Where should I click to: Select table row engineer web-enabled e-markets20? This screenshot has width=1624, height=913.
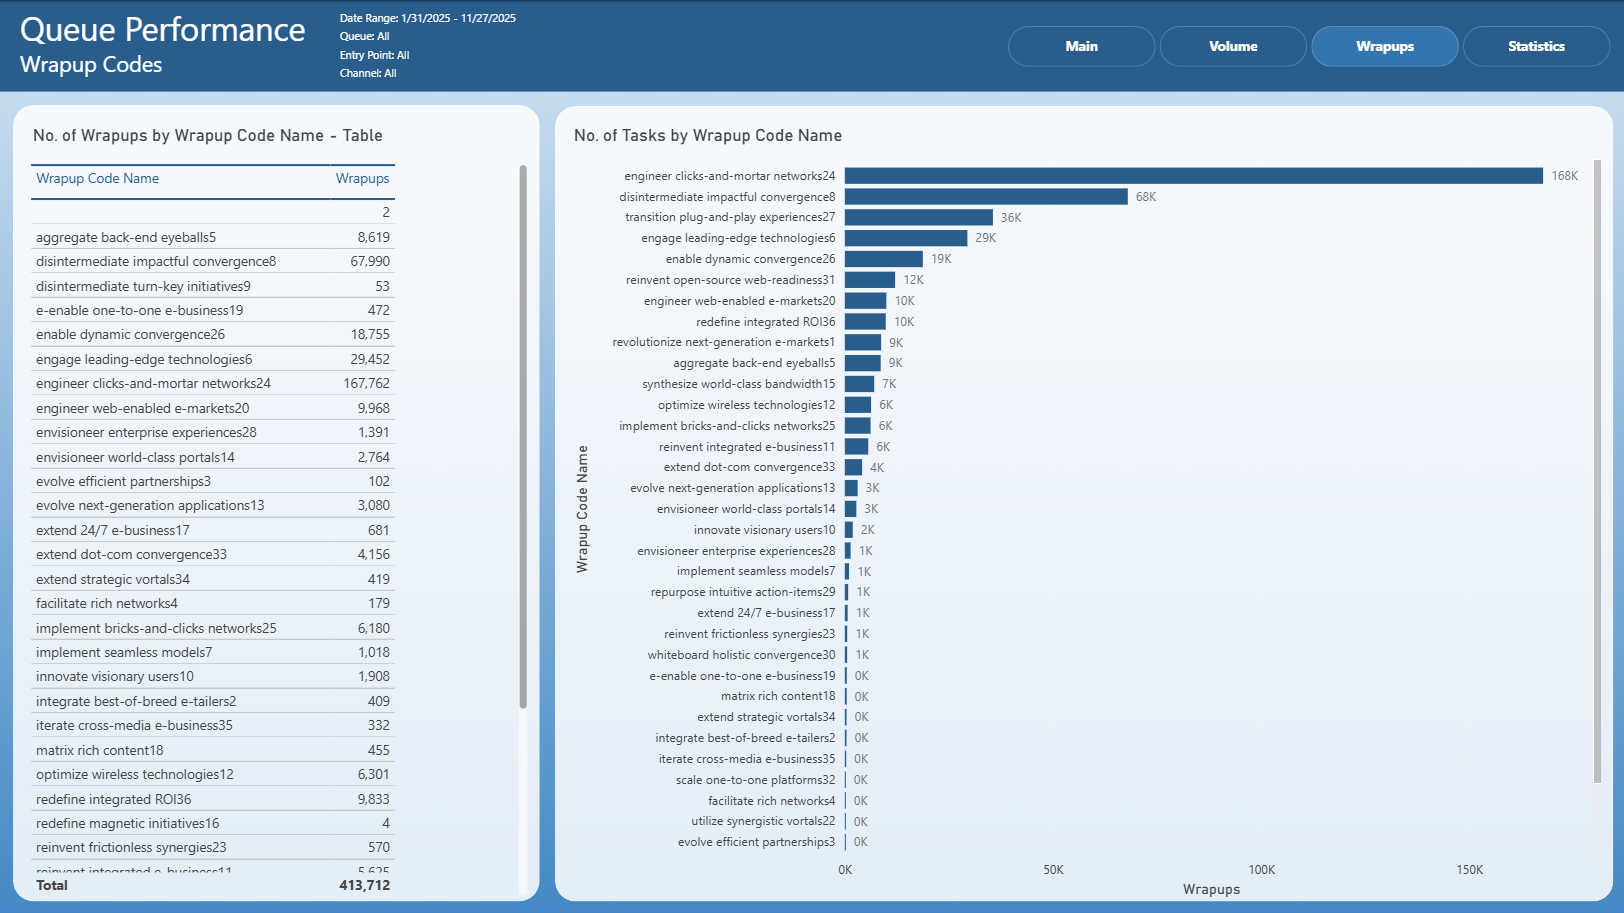(213, 408)
